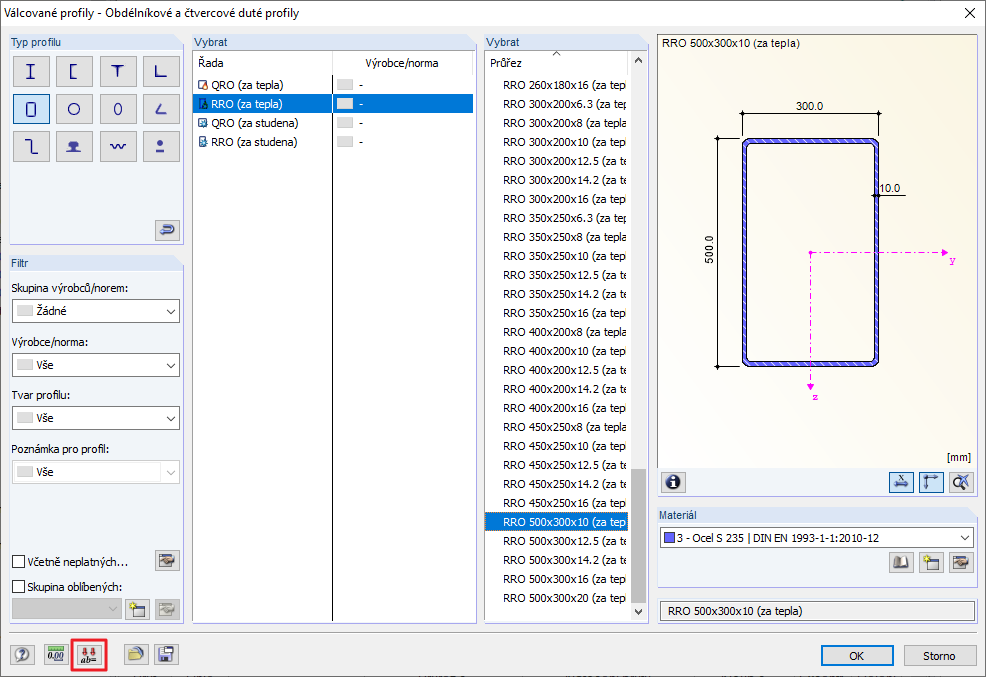Select the I-section profile type icon
Screen dimensions: 986x677
coord(31,71)
